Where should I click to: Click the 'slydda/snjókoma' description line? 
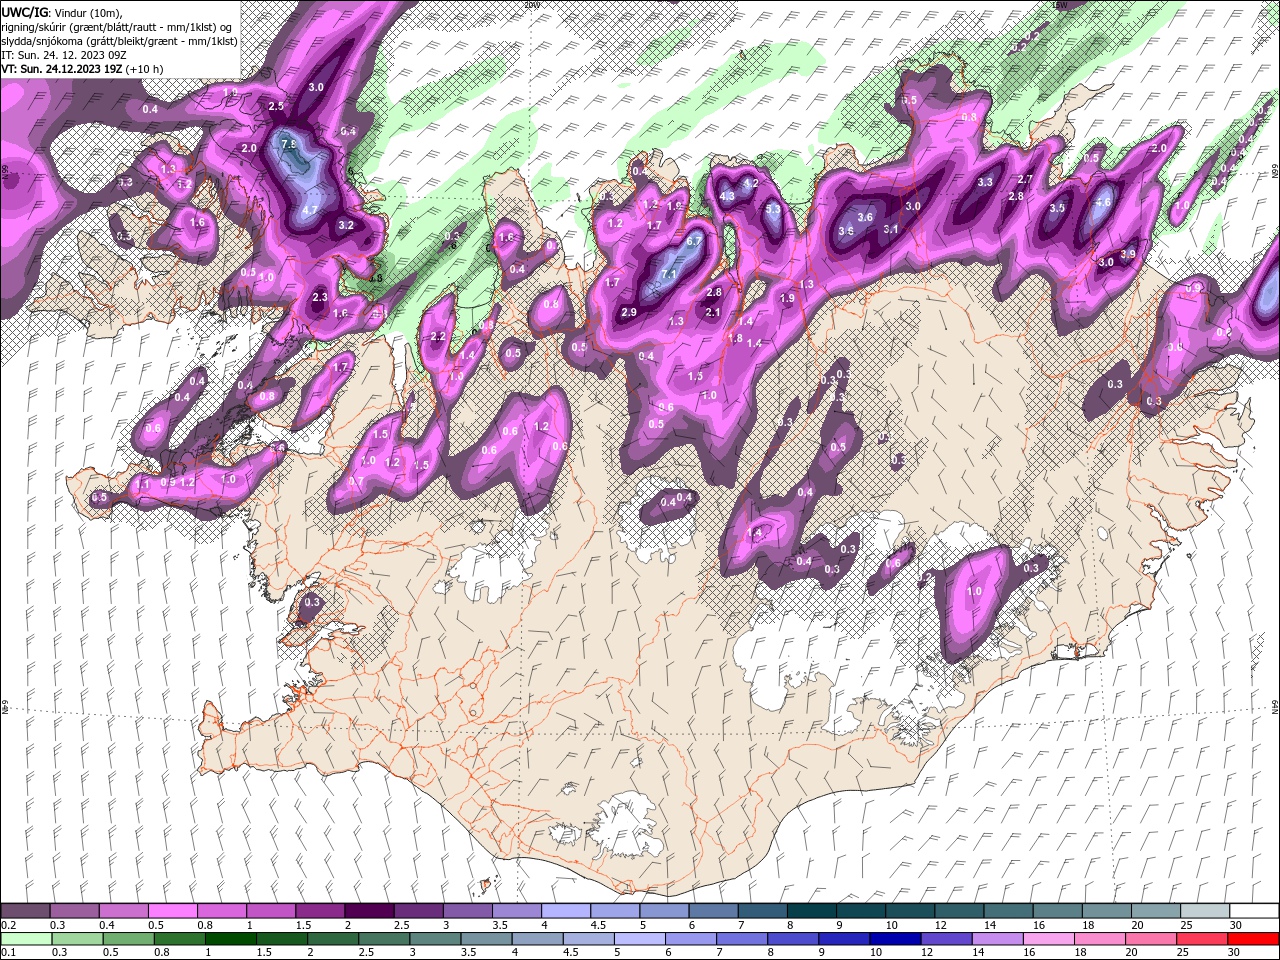pos(118,40)
